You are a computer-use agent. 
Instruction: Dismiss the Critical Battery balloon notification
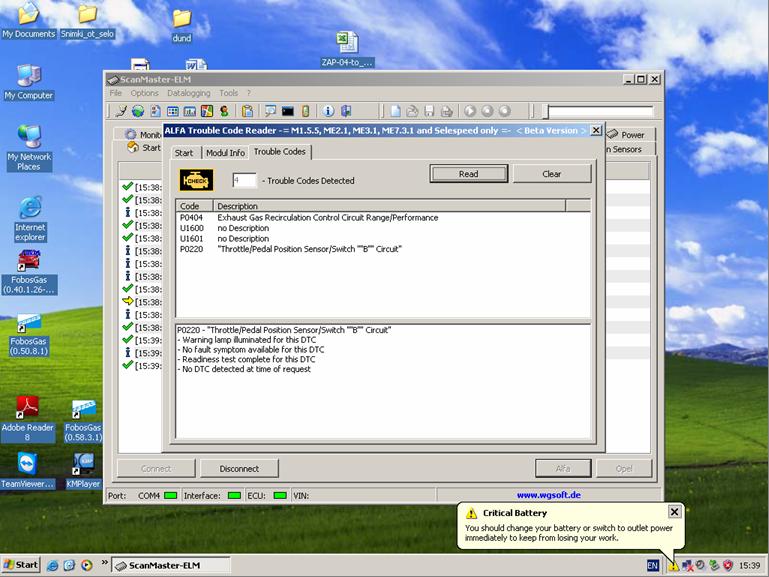coord(674,512)
